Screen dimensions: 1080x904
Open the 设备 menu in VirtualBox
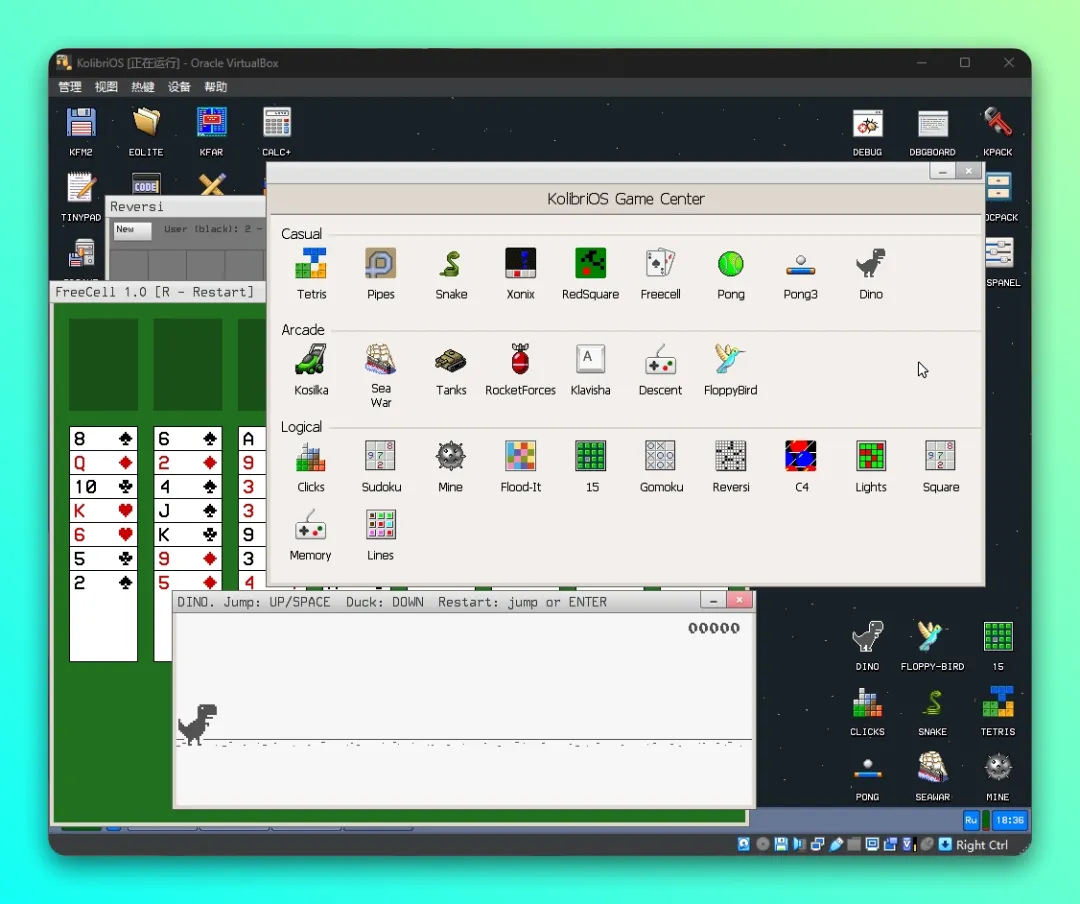[x=179, y=87]
